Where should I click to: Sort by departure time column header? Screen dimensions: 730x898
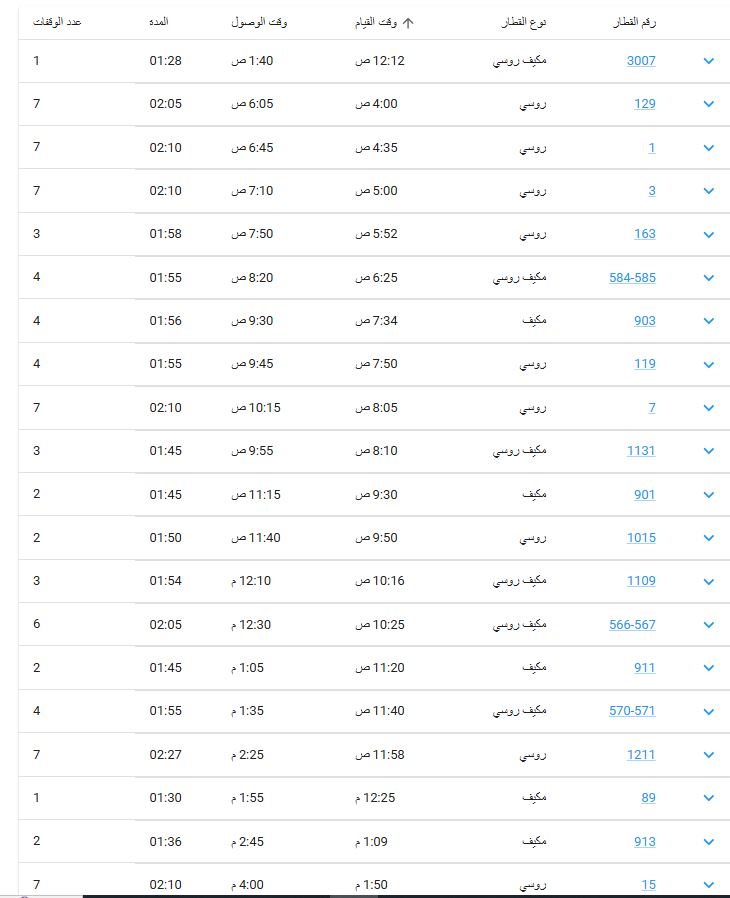[x=376, y=22]
